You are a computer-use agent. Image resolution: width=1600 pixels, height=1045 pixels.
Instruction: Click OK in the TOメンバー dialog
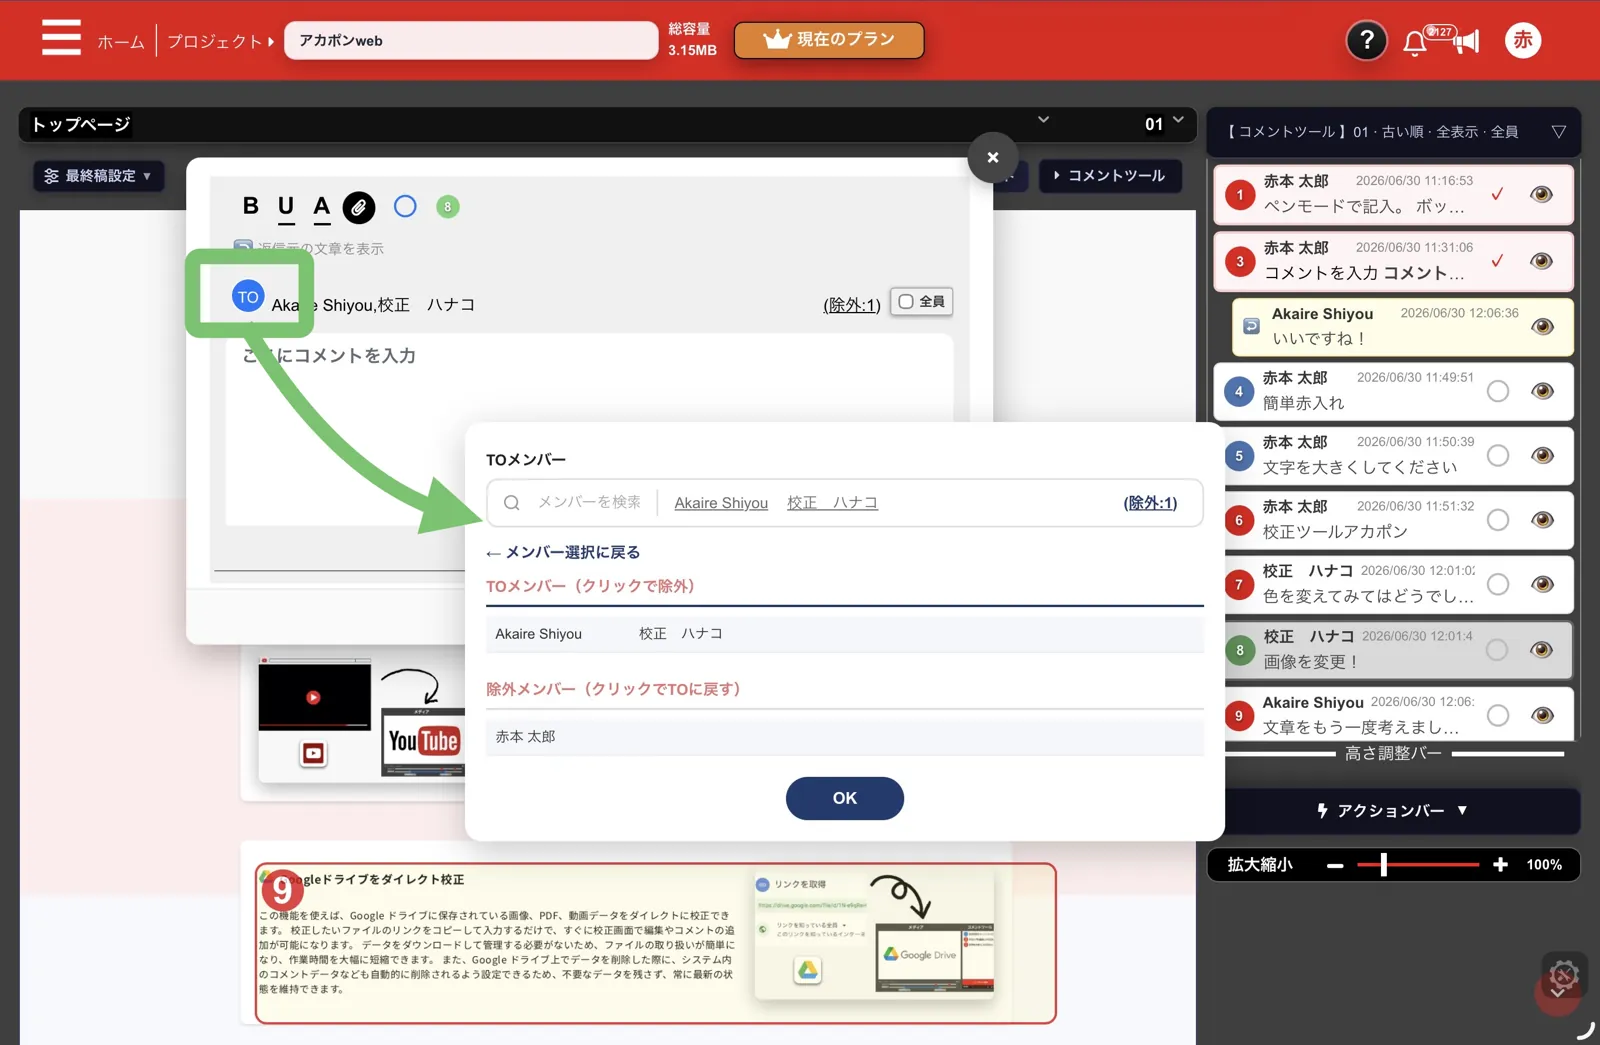(845, 798)
